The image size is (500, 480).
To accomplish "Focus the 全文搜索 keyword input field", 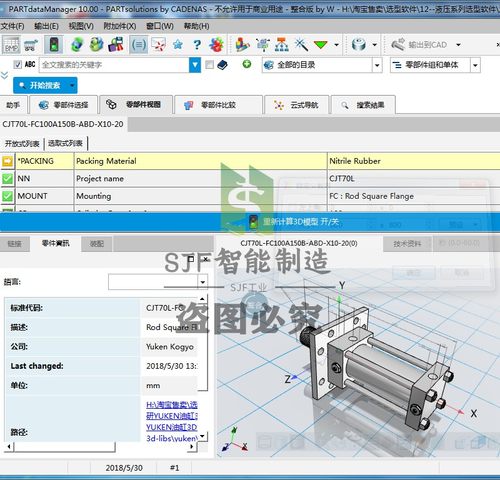I will click(114, 65).
